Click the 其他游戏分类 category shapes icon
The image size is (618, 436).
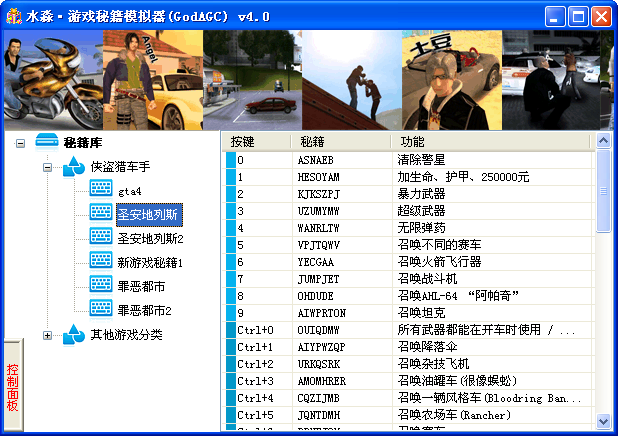tap(74, 335)
